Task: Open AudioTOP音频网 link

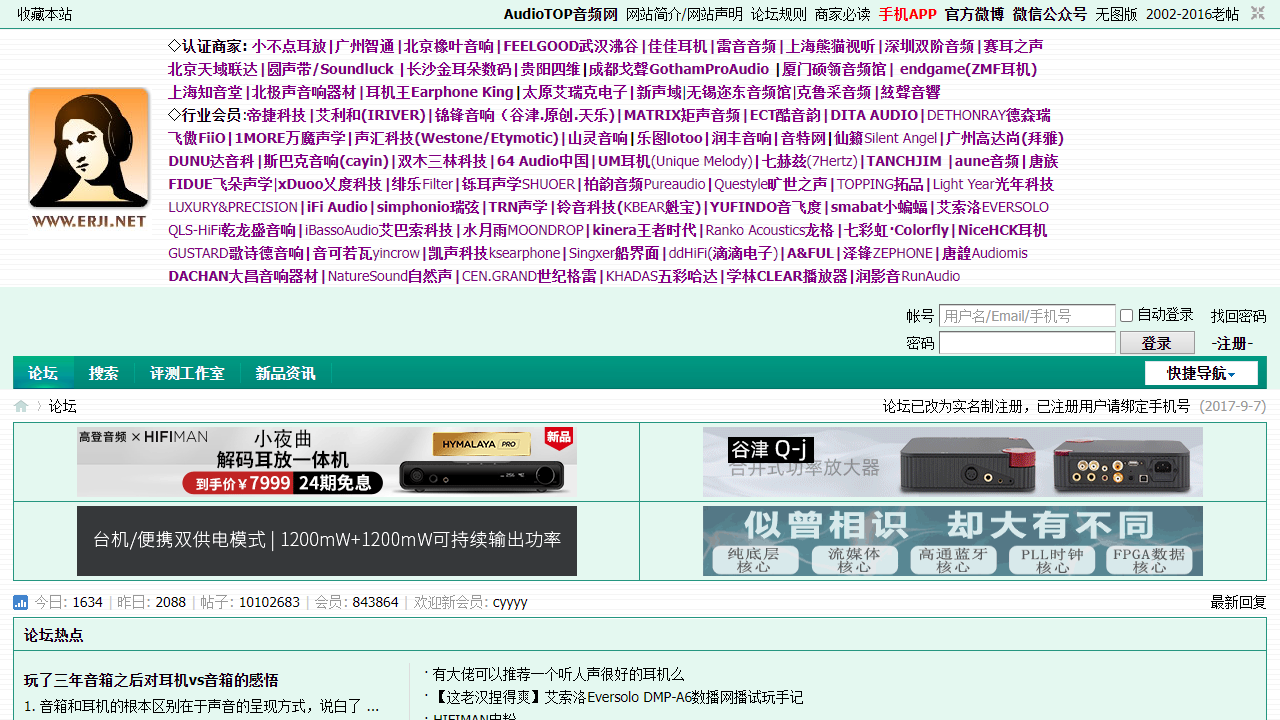Action: click(x=560, y=14)
